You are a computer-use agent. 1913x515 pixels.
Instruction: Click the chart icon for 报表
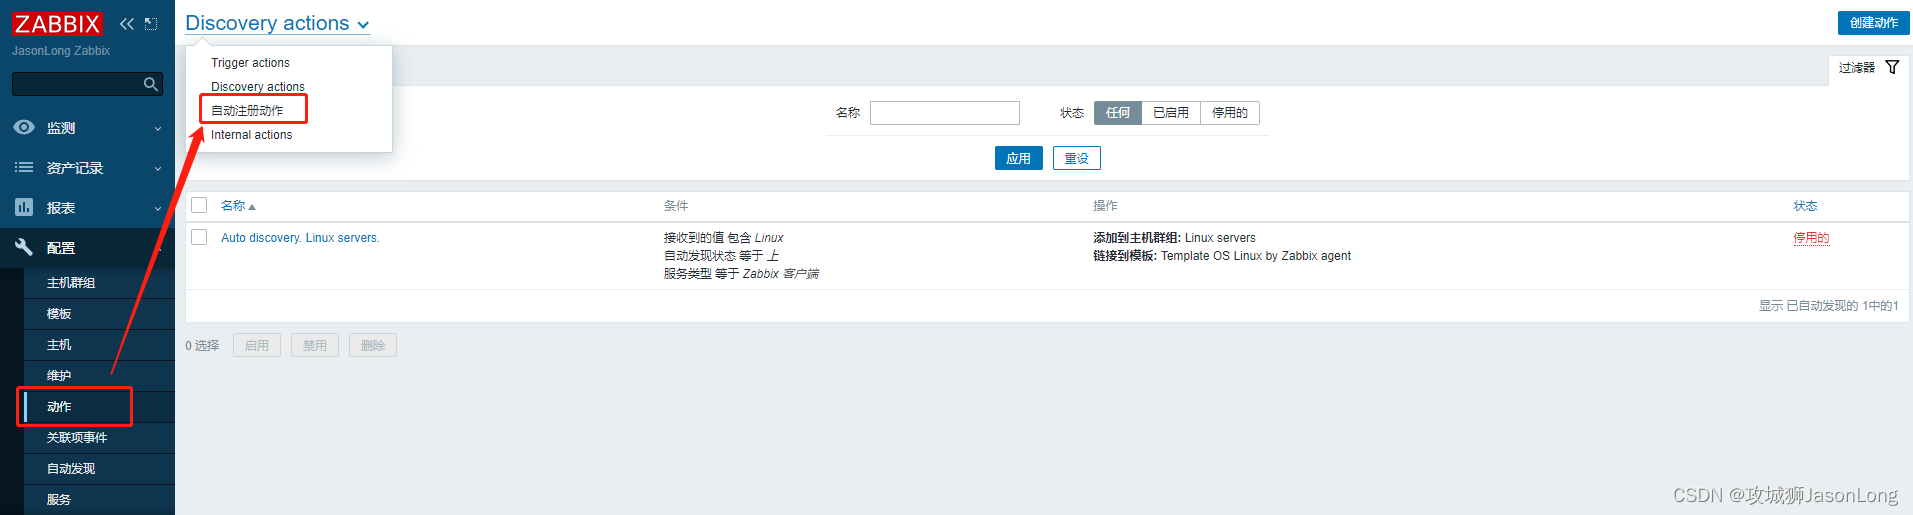24,207
